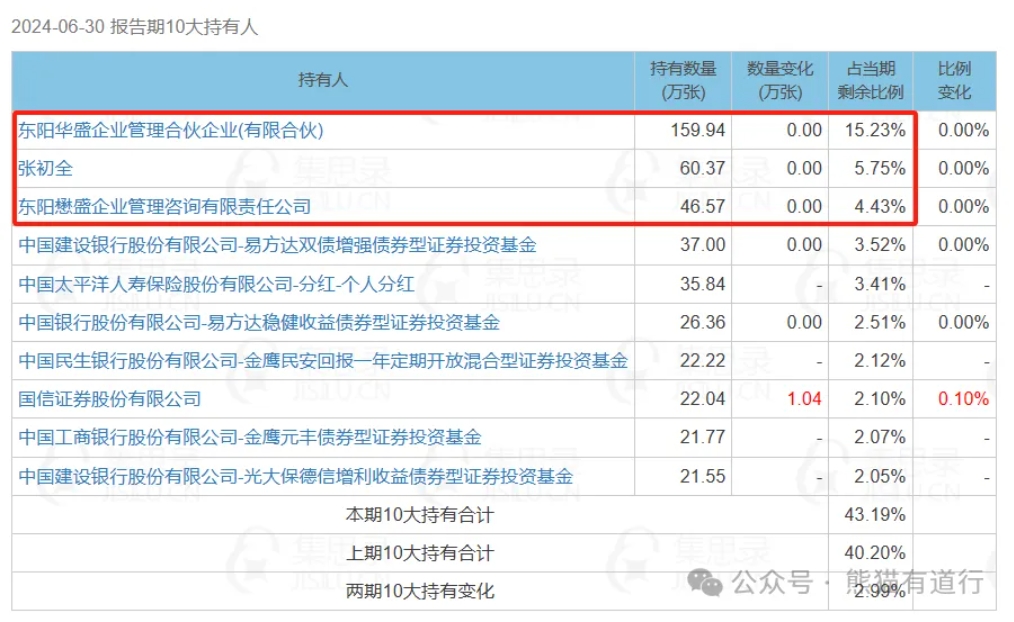1014x622 pixels.
Task: Open holder link 东阳华盛企业管理合伙企业(有限合伙)
Action: pyautogui.click(x=171, y=131)
